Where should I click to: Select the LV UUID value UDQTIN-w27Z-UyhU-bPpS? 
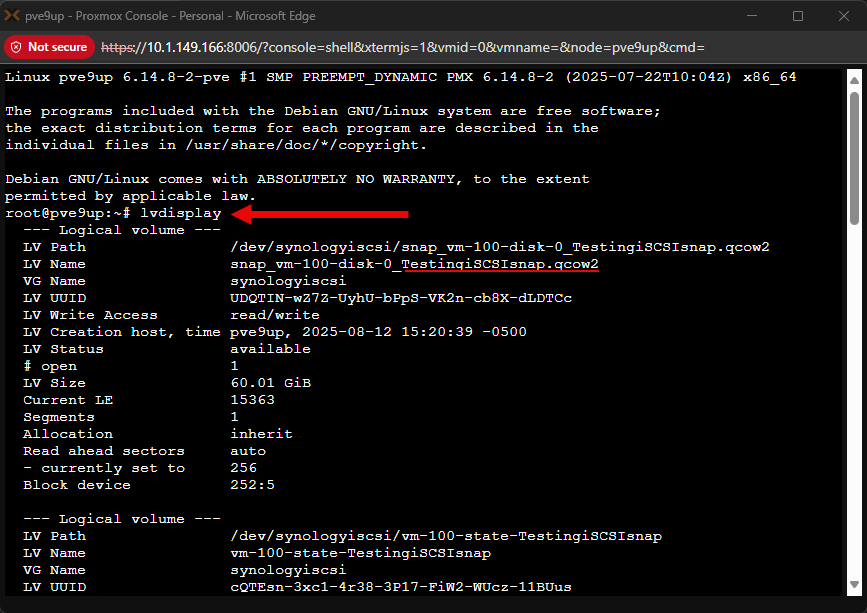[315, 297]
